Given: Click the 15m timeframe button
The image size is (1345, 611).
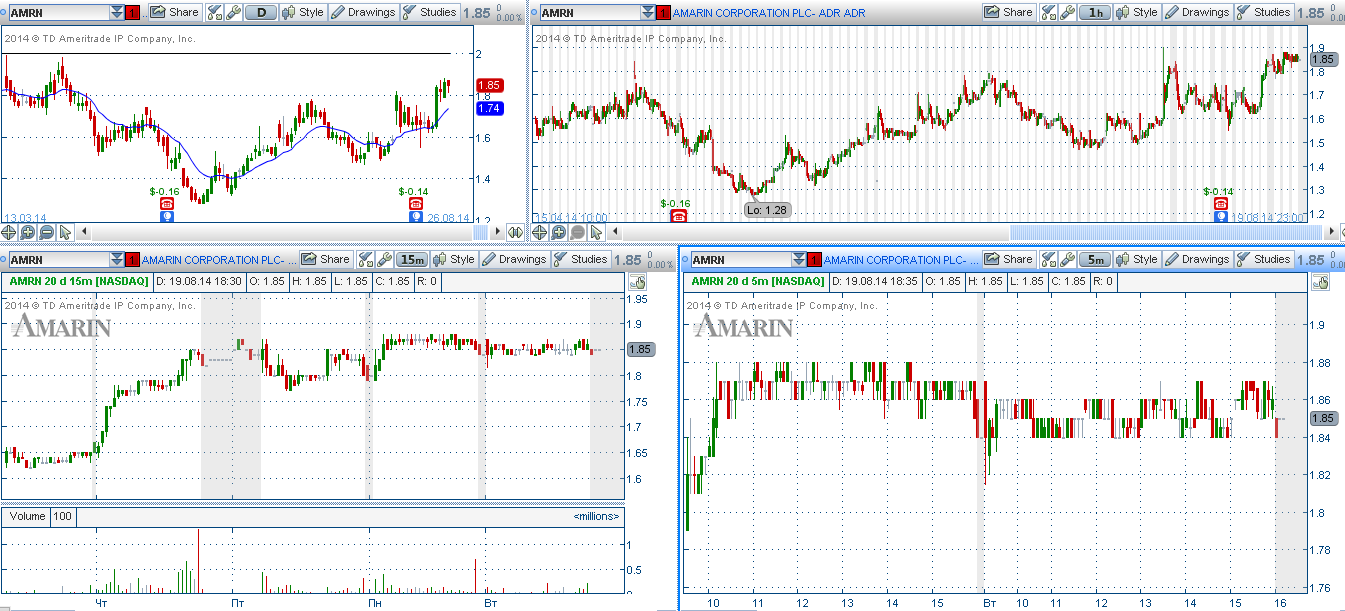Looking at the screenshot, I should click(412, 260).
